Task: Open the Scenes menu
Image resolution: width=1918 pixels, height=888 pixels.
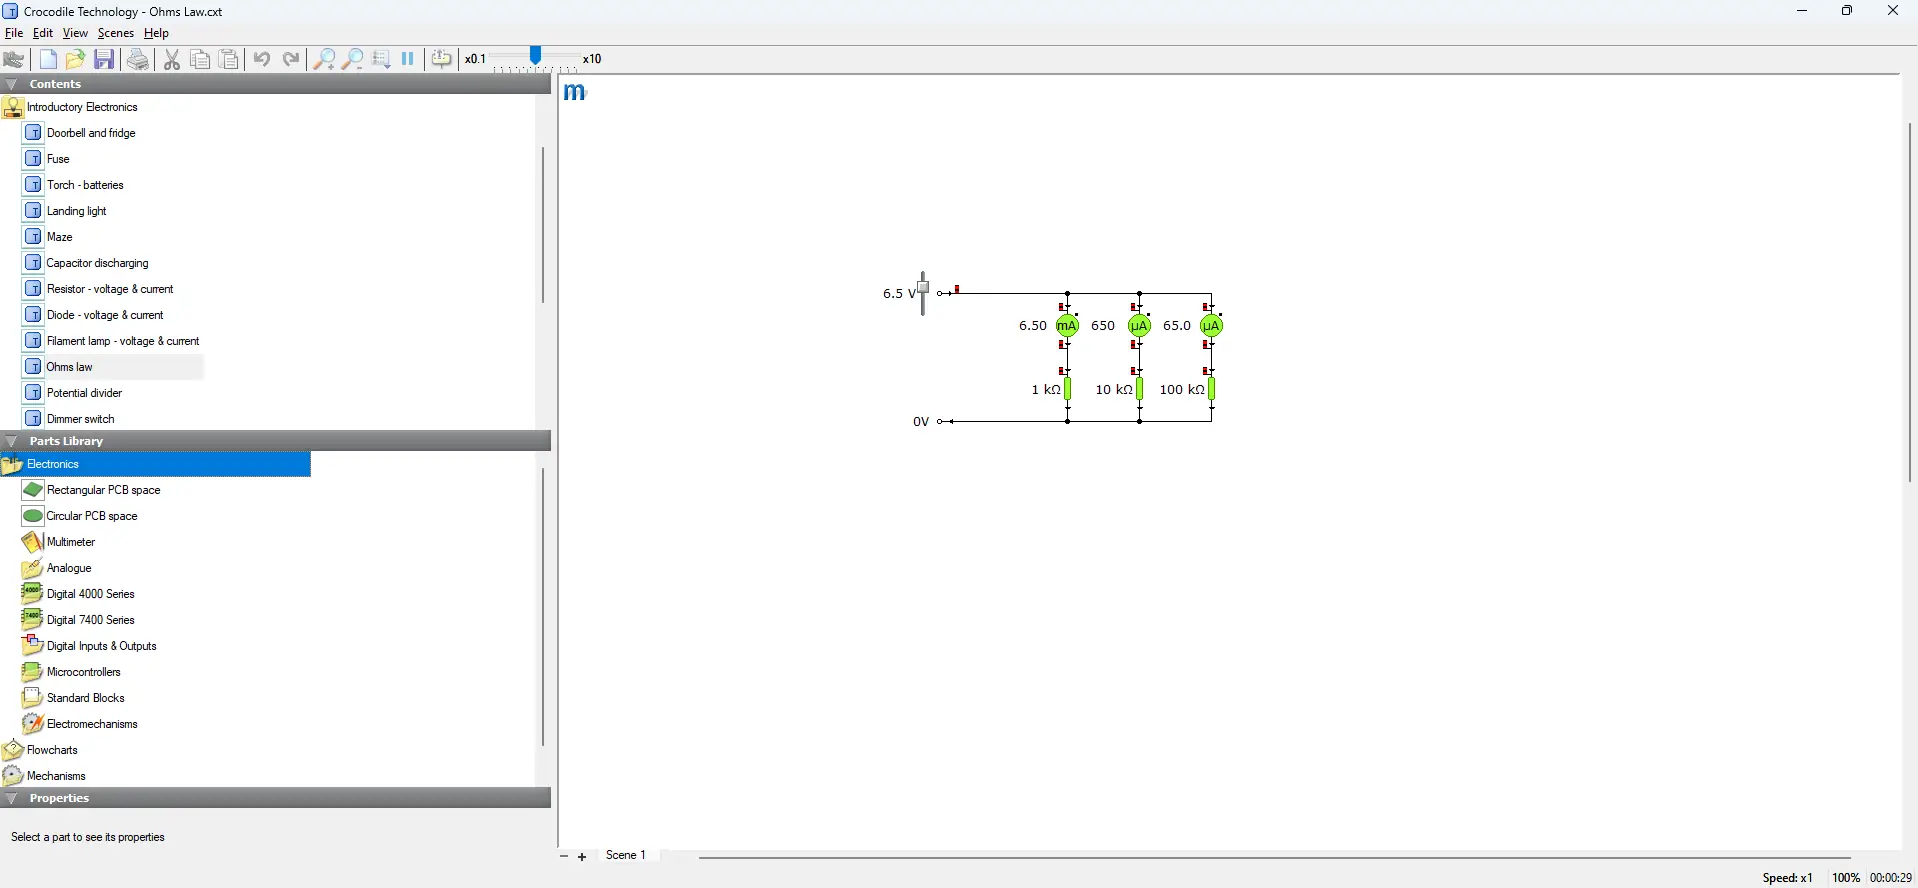Action: pos(116,33)
